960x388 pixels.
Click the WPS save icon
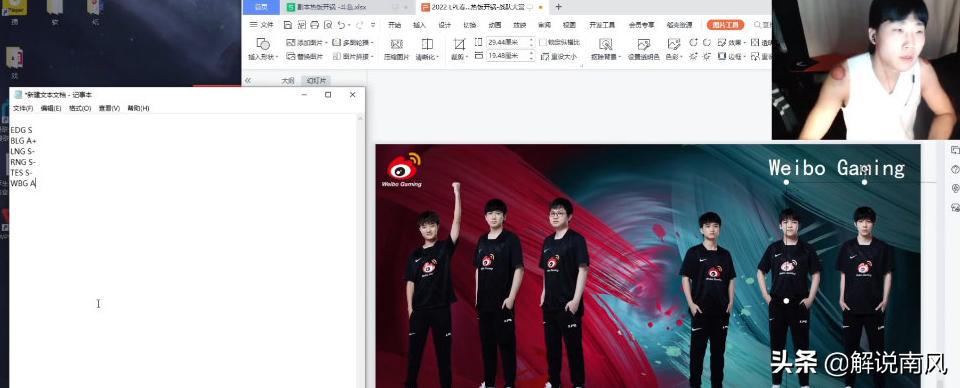click(x=288, y=25)
